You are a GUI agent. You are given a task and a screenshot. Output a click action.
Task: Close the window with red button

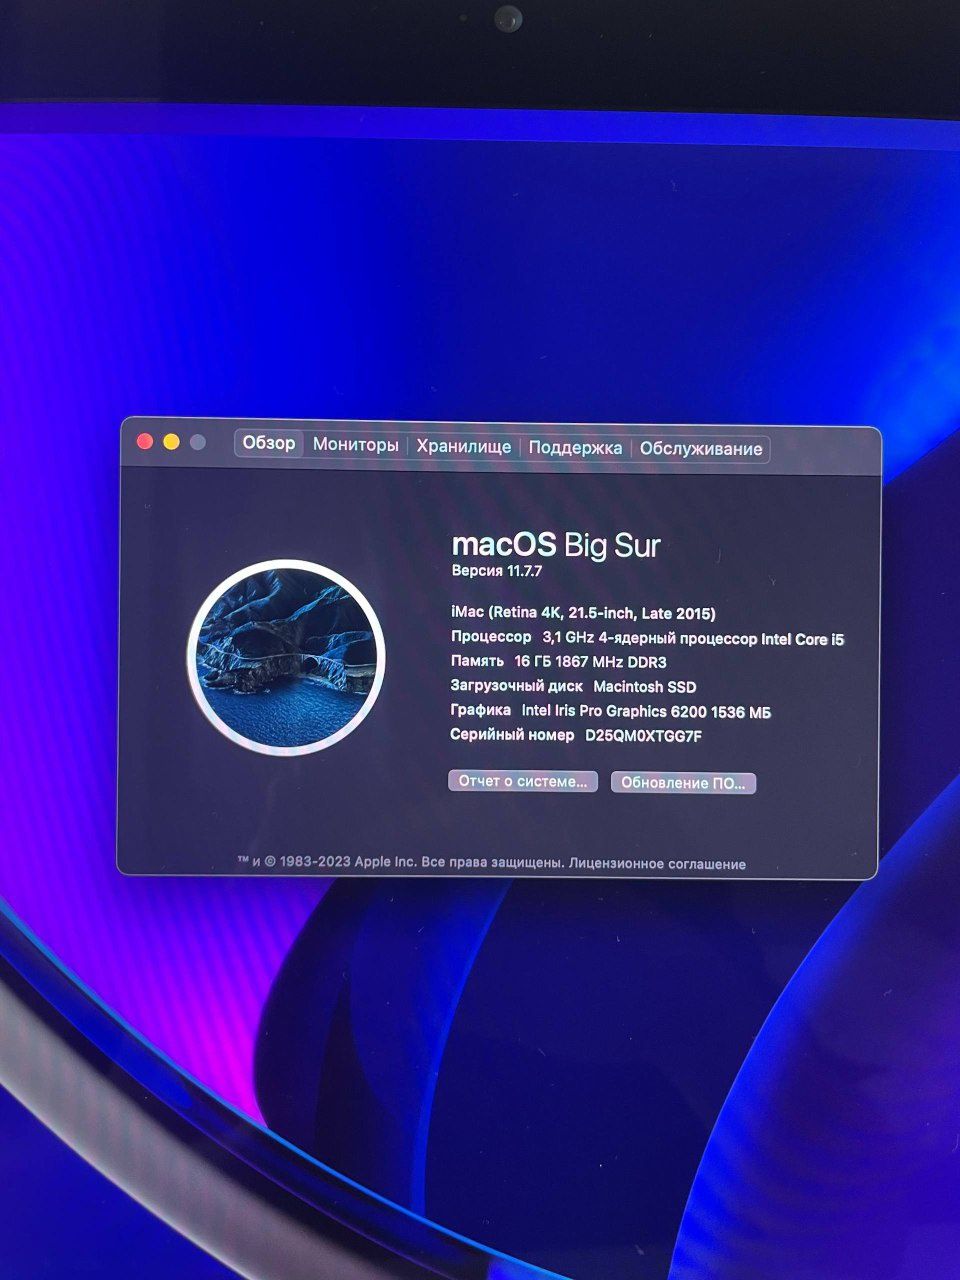pos(145,442)
